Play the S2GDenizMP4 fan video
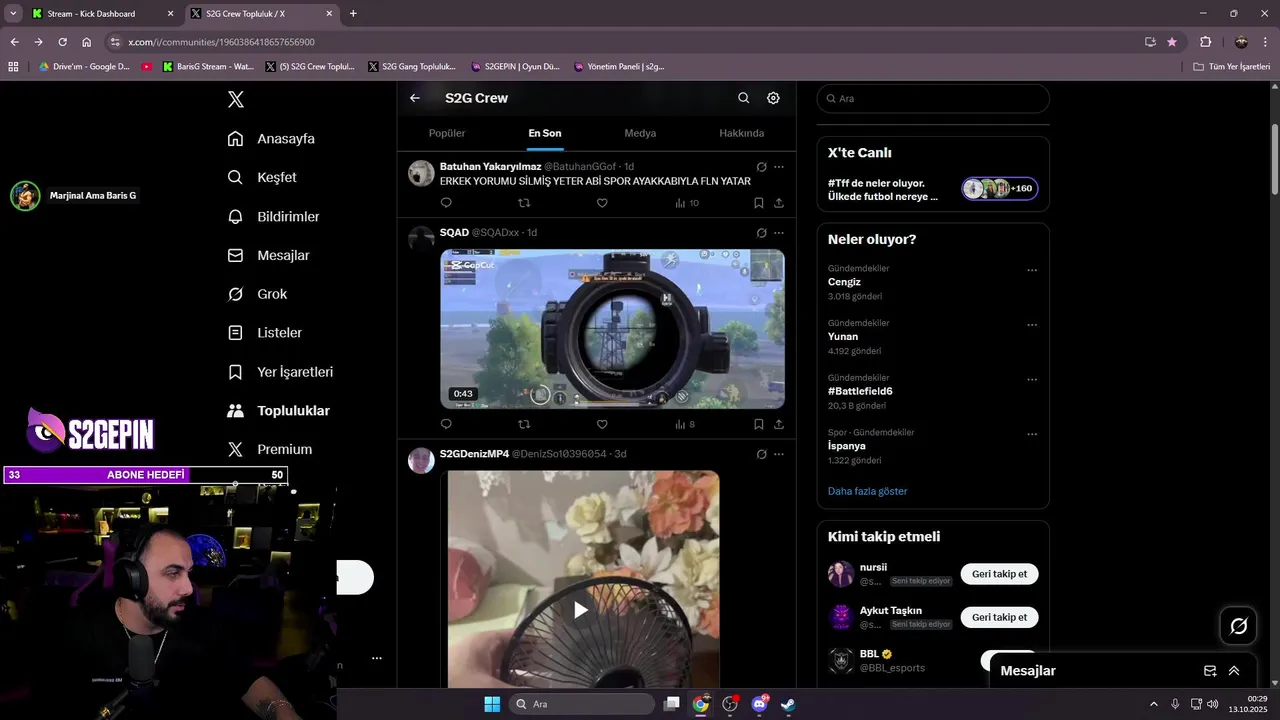This screenshot has height=720, width=1280. pos(581,609)
